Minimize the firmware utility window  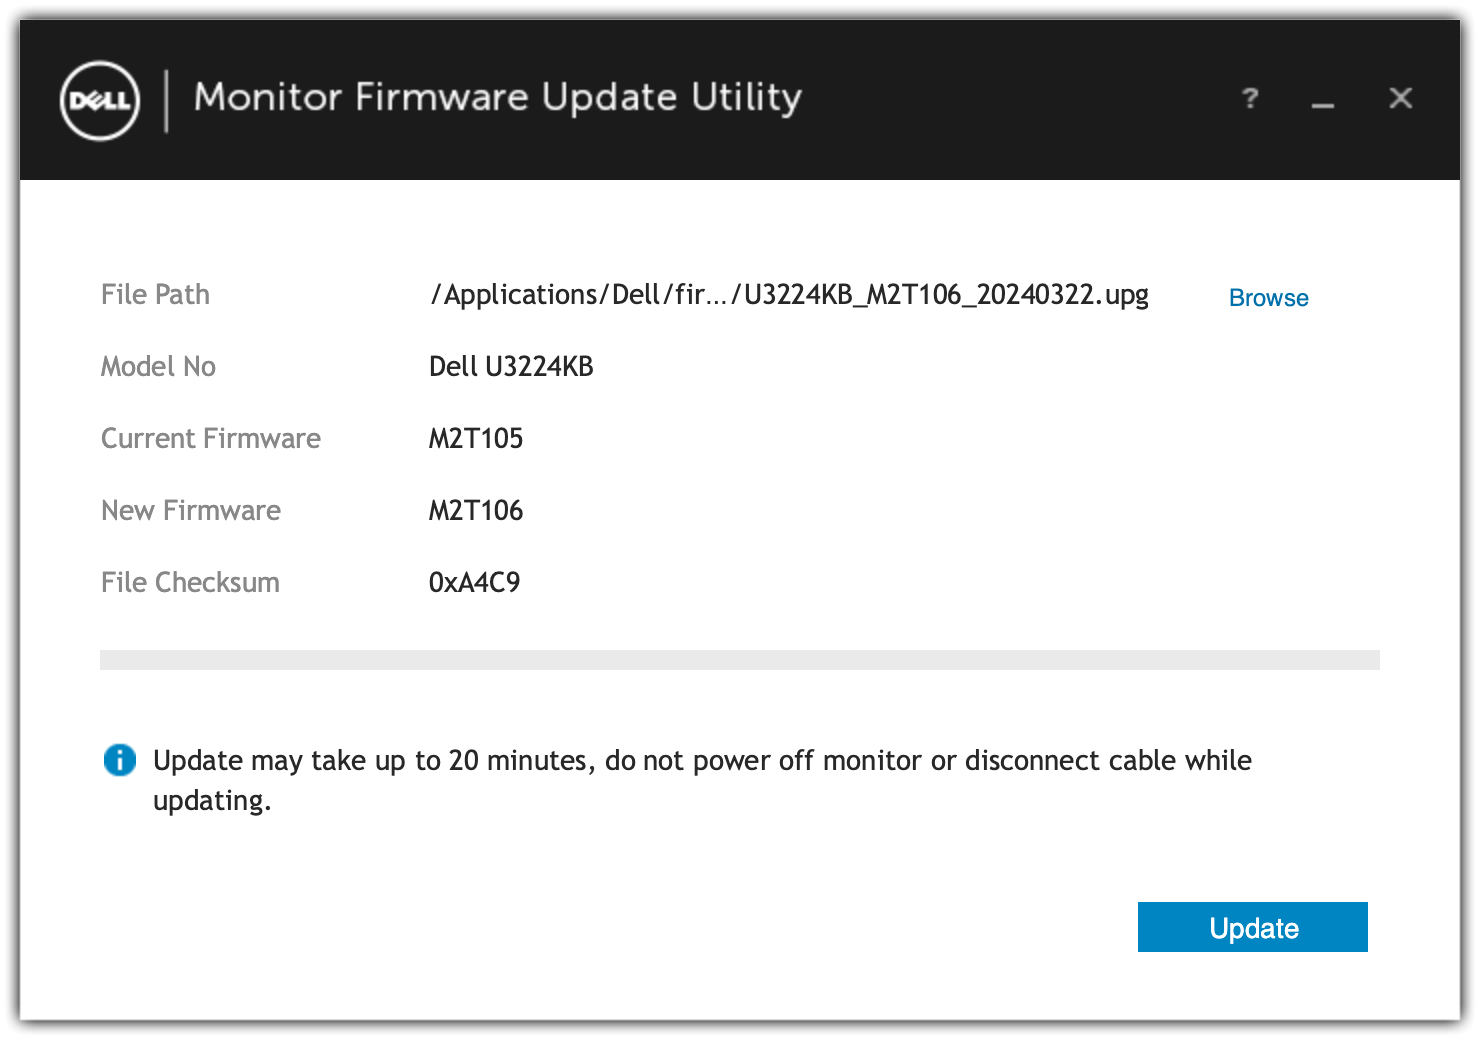tap(1323, 100)
